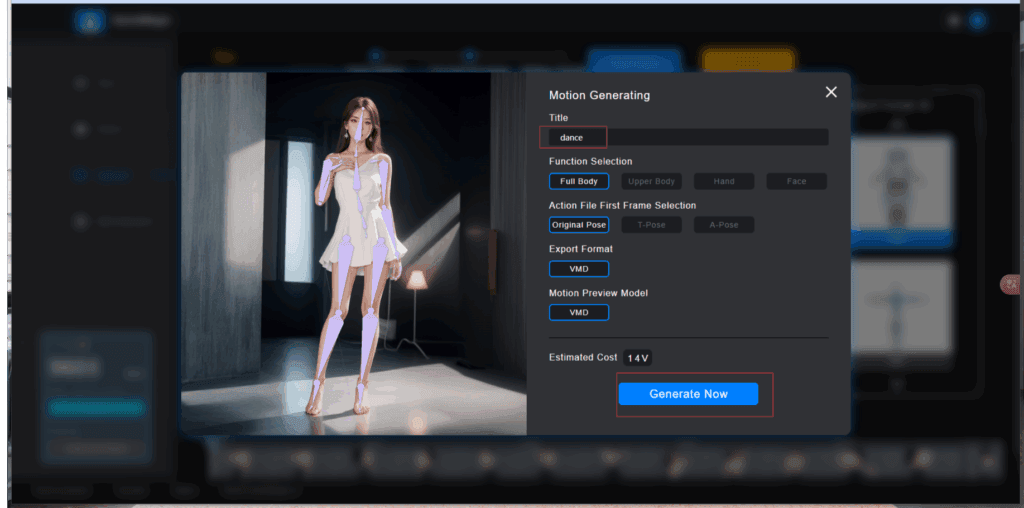The image size is (1024, 508).
Task: Close the Motion Generating dialog
Action: [831, 92]
